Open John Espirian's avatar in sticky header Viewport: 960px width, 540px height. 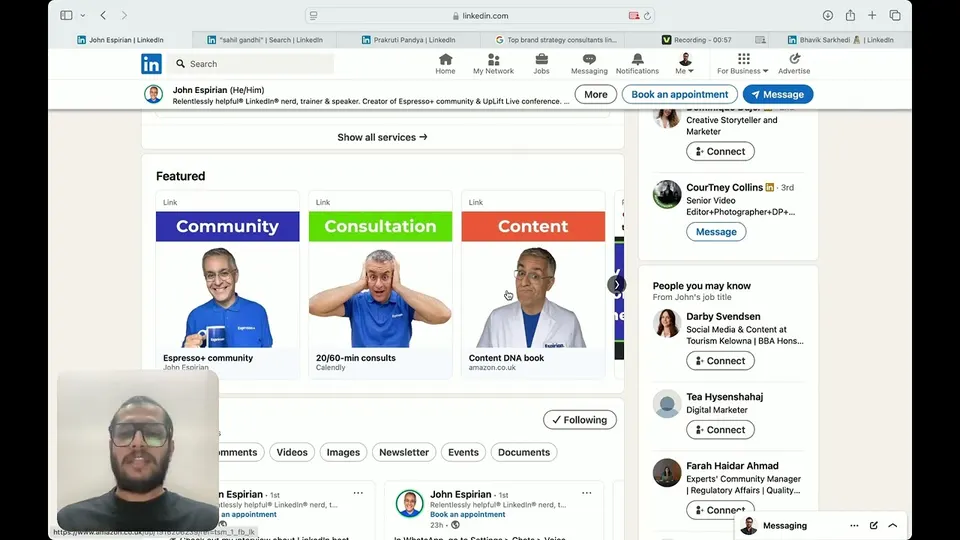pos(154,94)
